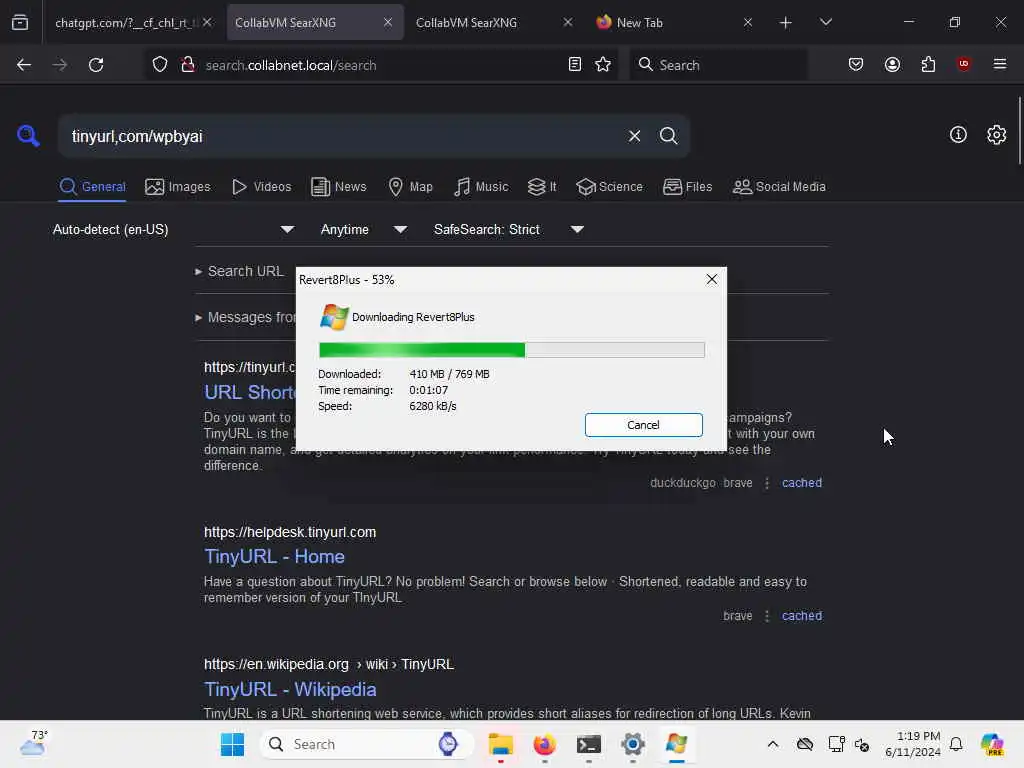The image size is (1024, 768).
Task: Close the Revert8Plus download dialog
Action: pyautogui.click(x=712, y=280)
